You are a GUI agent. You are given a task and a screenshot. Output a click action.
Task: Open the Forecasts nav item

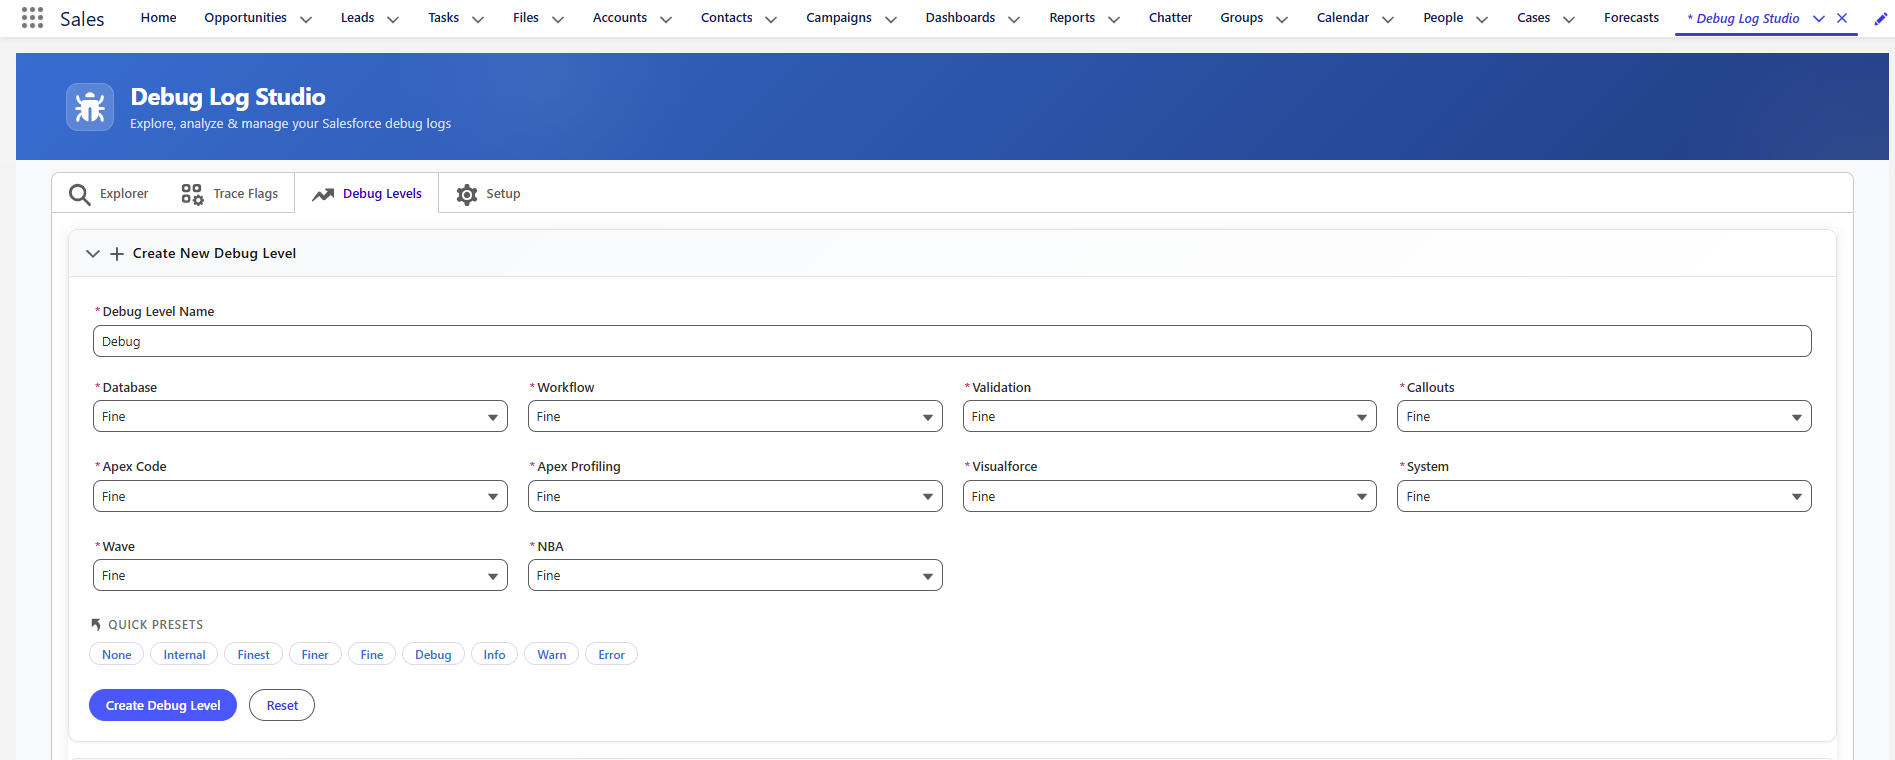pos(1631,18)
